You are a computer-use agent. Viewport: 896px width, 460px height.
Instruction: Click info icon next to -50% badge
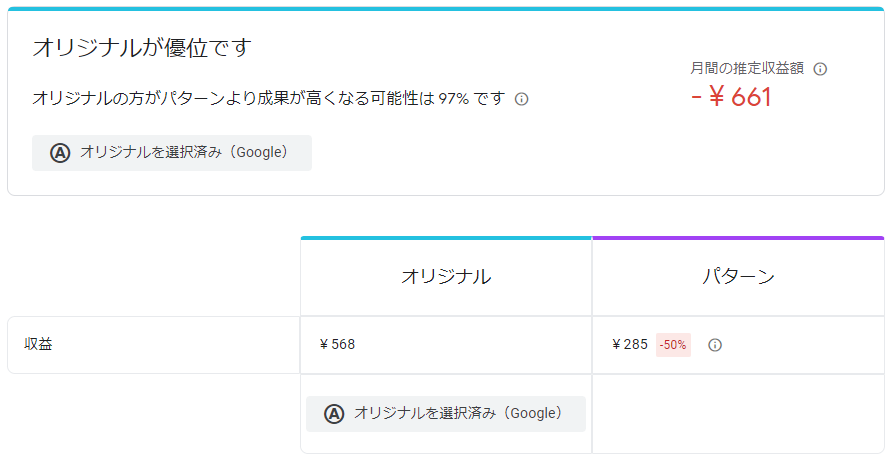pyautogui.click(x=715, y=345)
